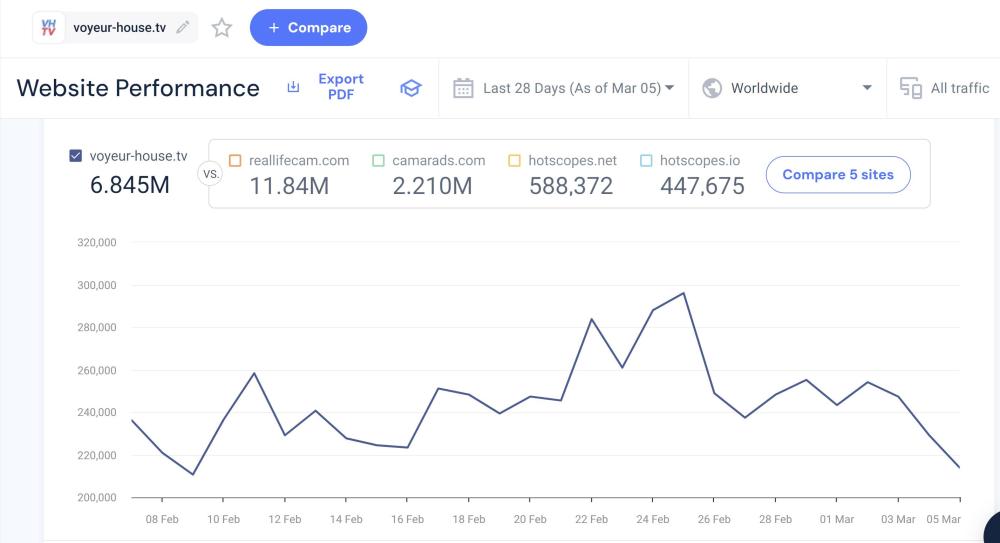1000x543 pixels.
Task: Select the hotscopes.io comparison checkbox
Action: (645, 160)
